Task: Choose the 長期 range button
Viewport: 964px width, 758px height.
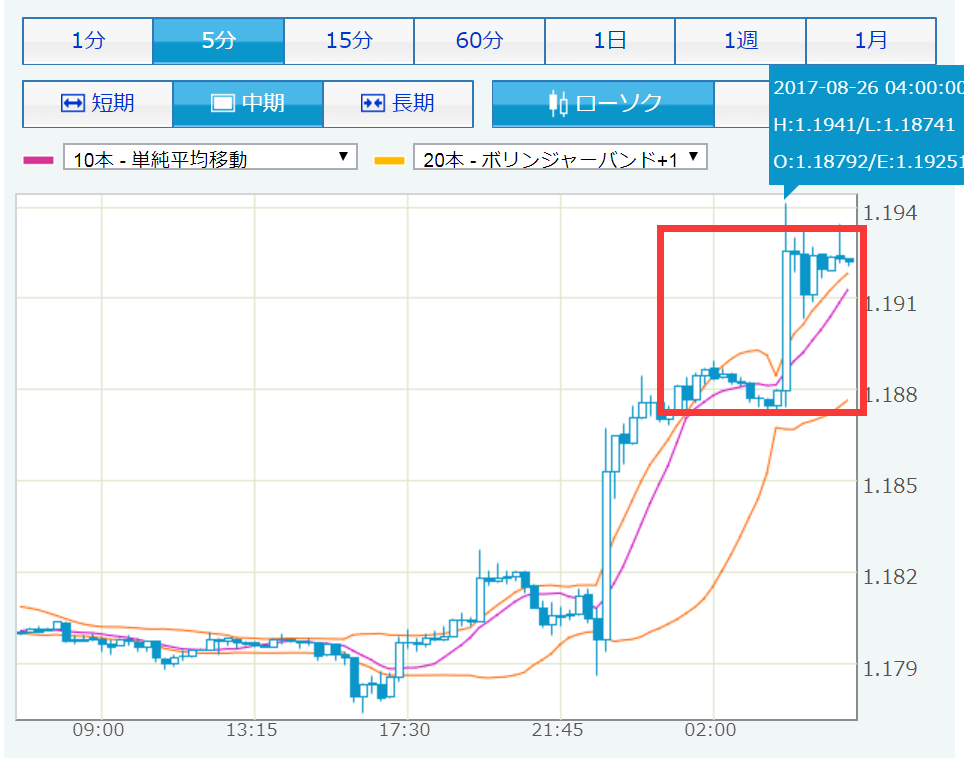Action: [398, 103]
